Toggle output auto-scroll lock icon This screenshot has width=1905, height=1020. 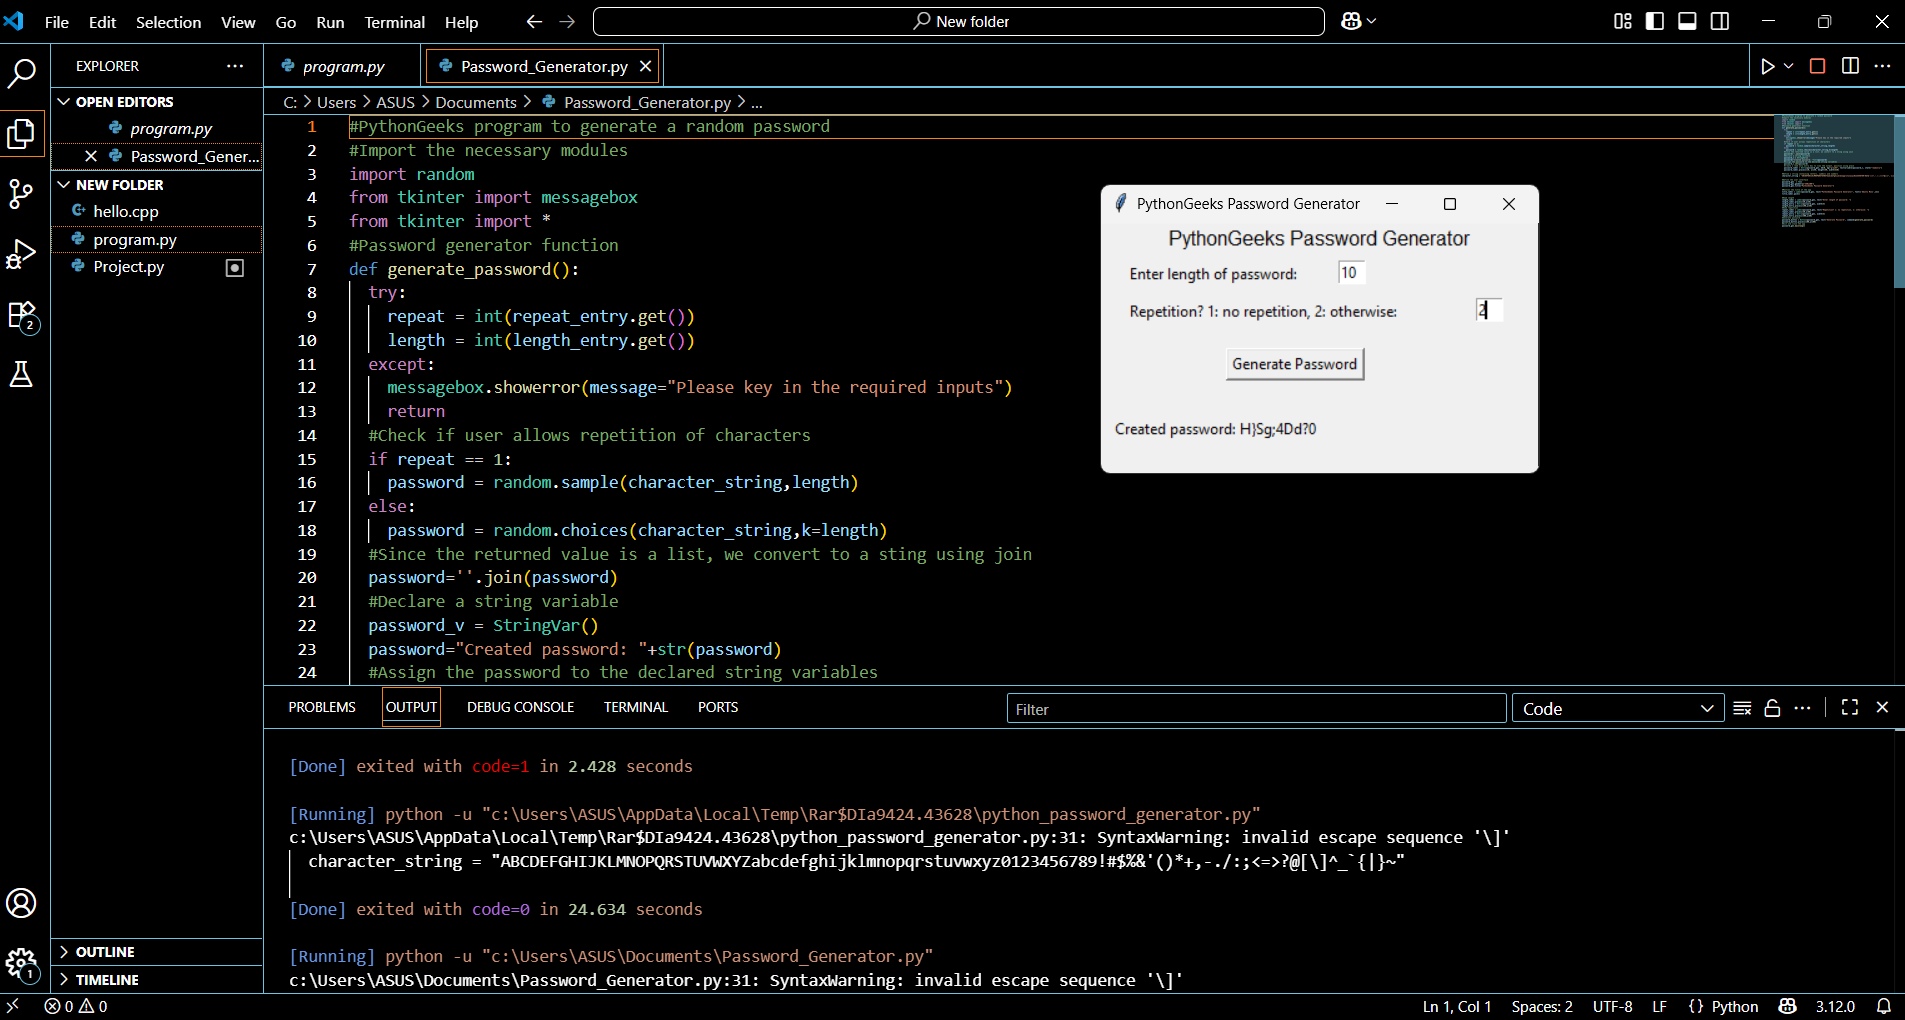pyautogui.click(x=1772, y=708)
